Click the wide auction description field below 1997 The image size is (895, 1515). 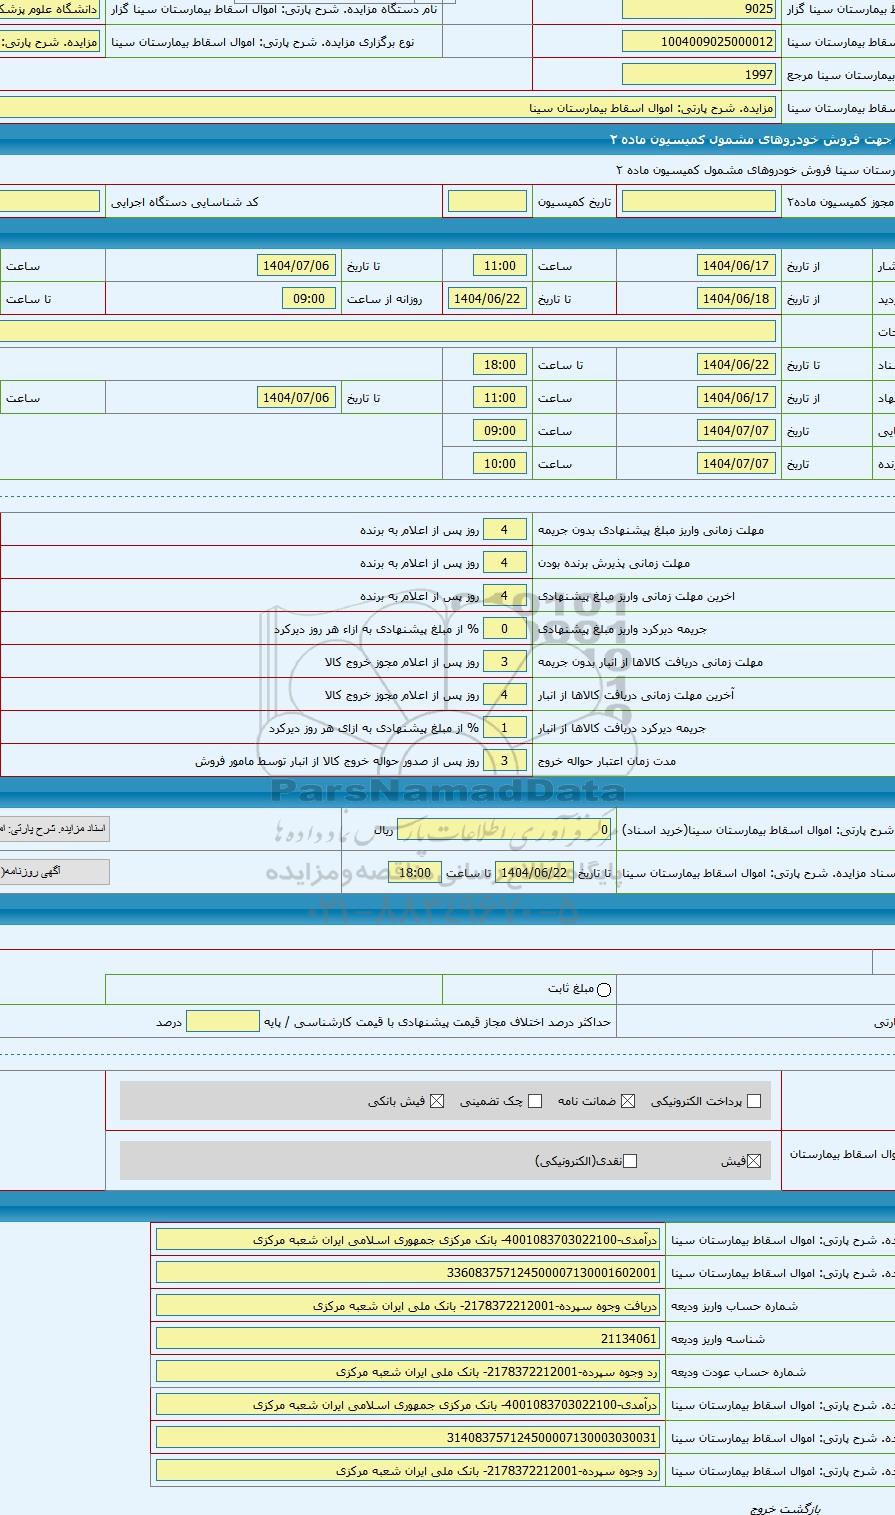click(x=388, y=107)
